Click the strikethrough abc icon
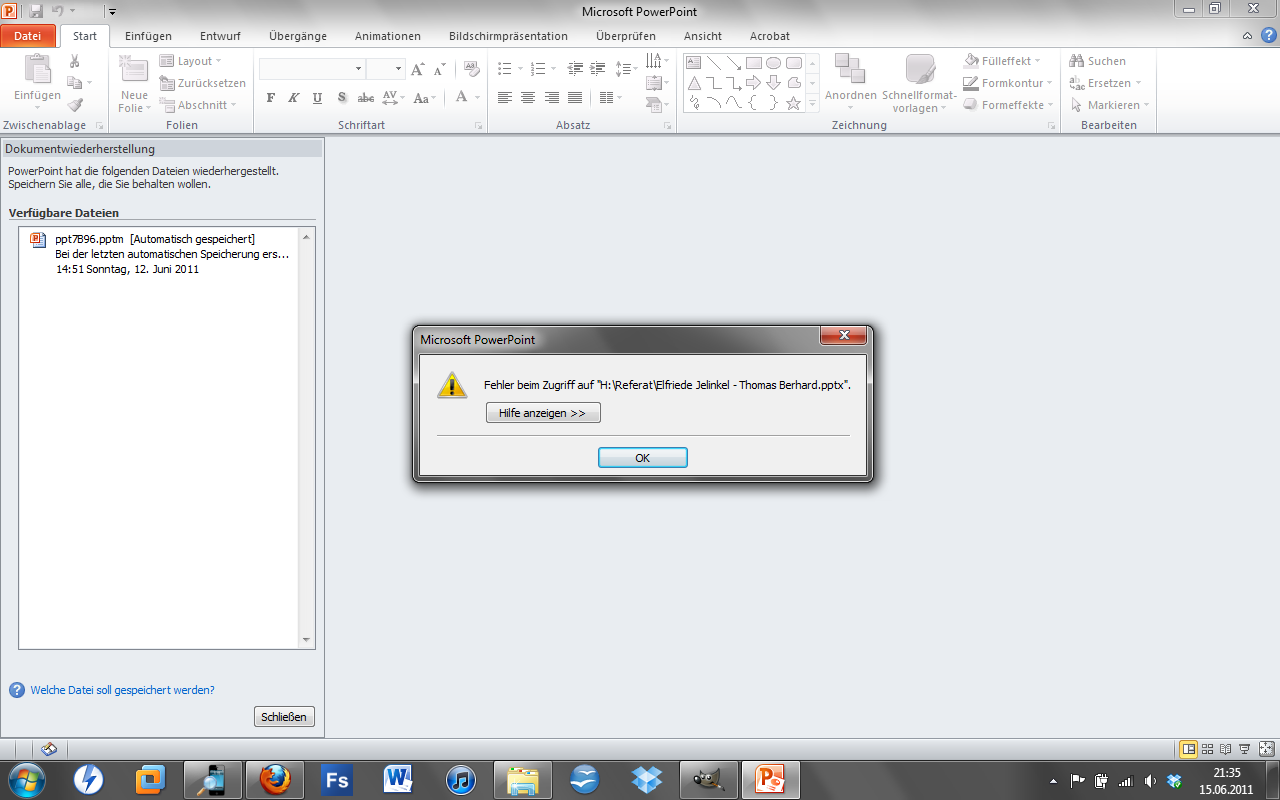 point(366,98)
